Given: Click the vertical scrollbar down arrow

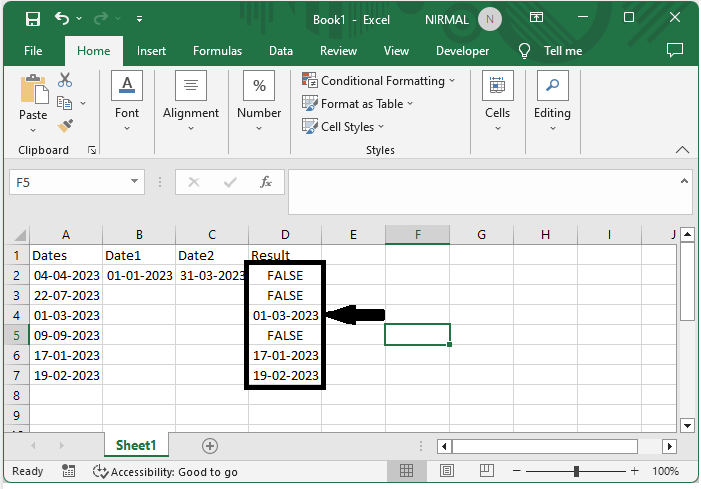Looking at the screenshot, I should tap(687, 426).
